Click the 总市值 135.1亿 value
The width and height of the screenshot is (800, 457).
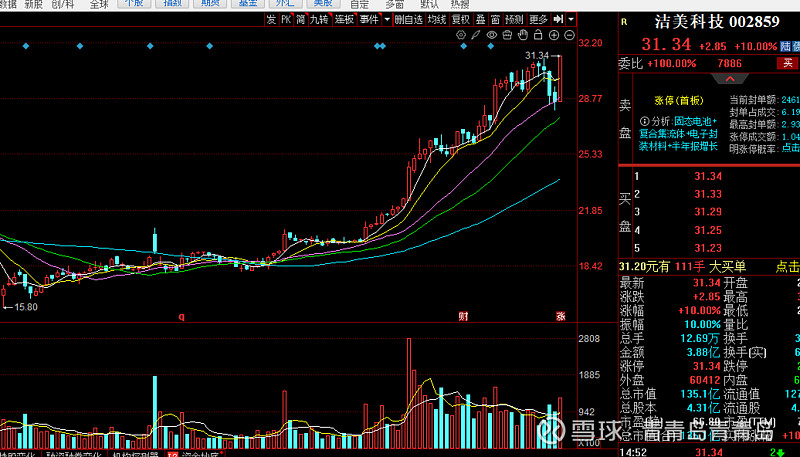[x=699, y=394]
